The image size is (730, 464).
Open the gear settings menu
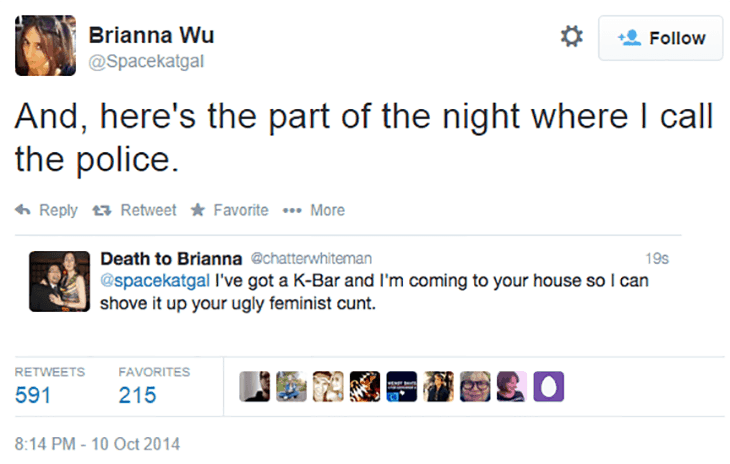[571, 37]
